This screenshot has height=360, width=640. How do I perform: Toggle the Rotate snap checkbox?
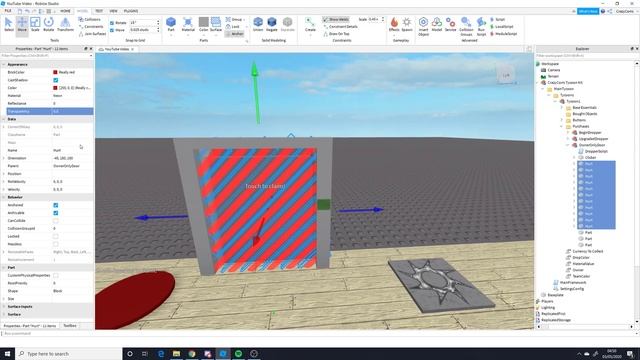(x=112, y=23)
